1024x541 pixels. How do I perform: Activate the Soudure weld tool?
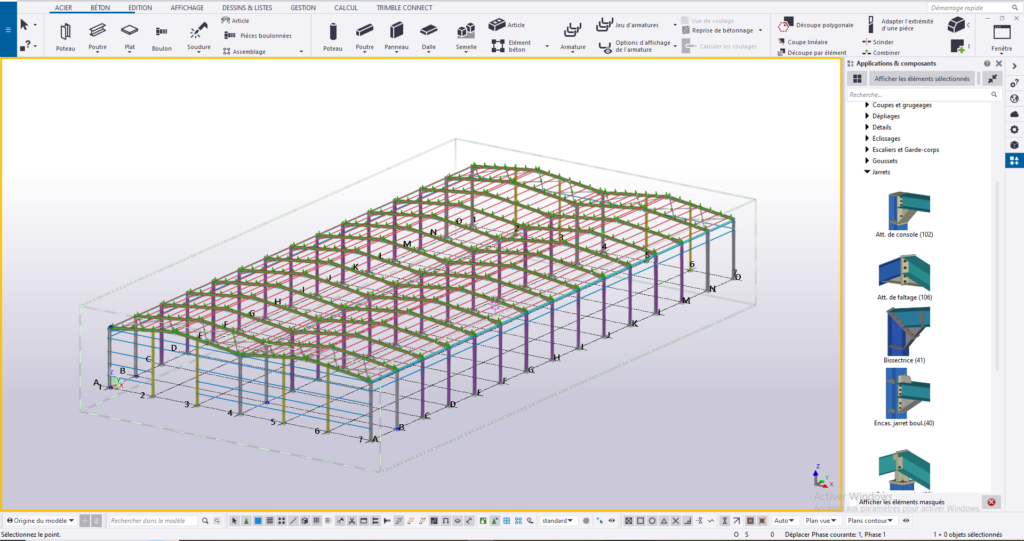coord(199,36)
